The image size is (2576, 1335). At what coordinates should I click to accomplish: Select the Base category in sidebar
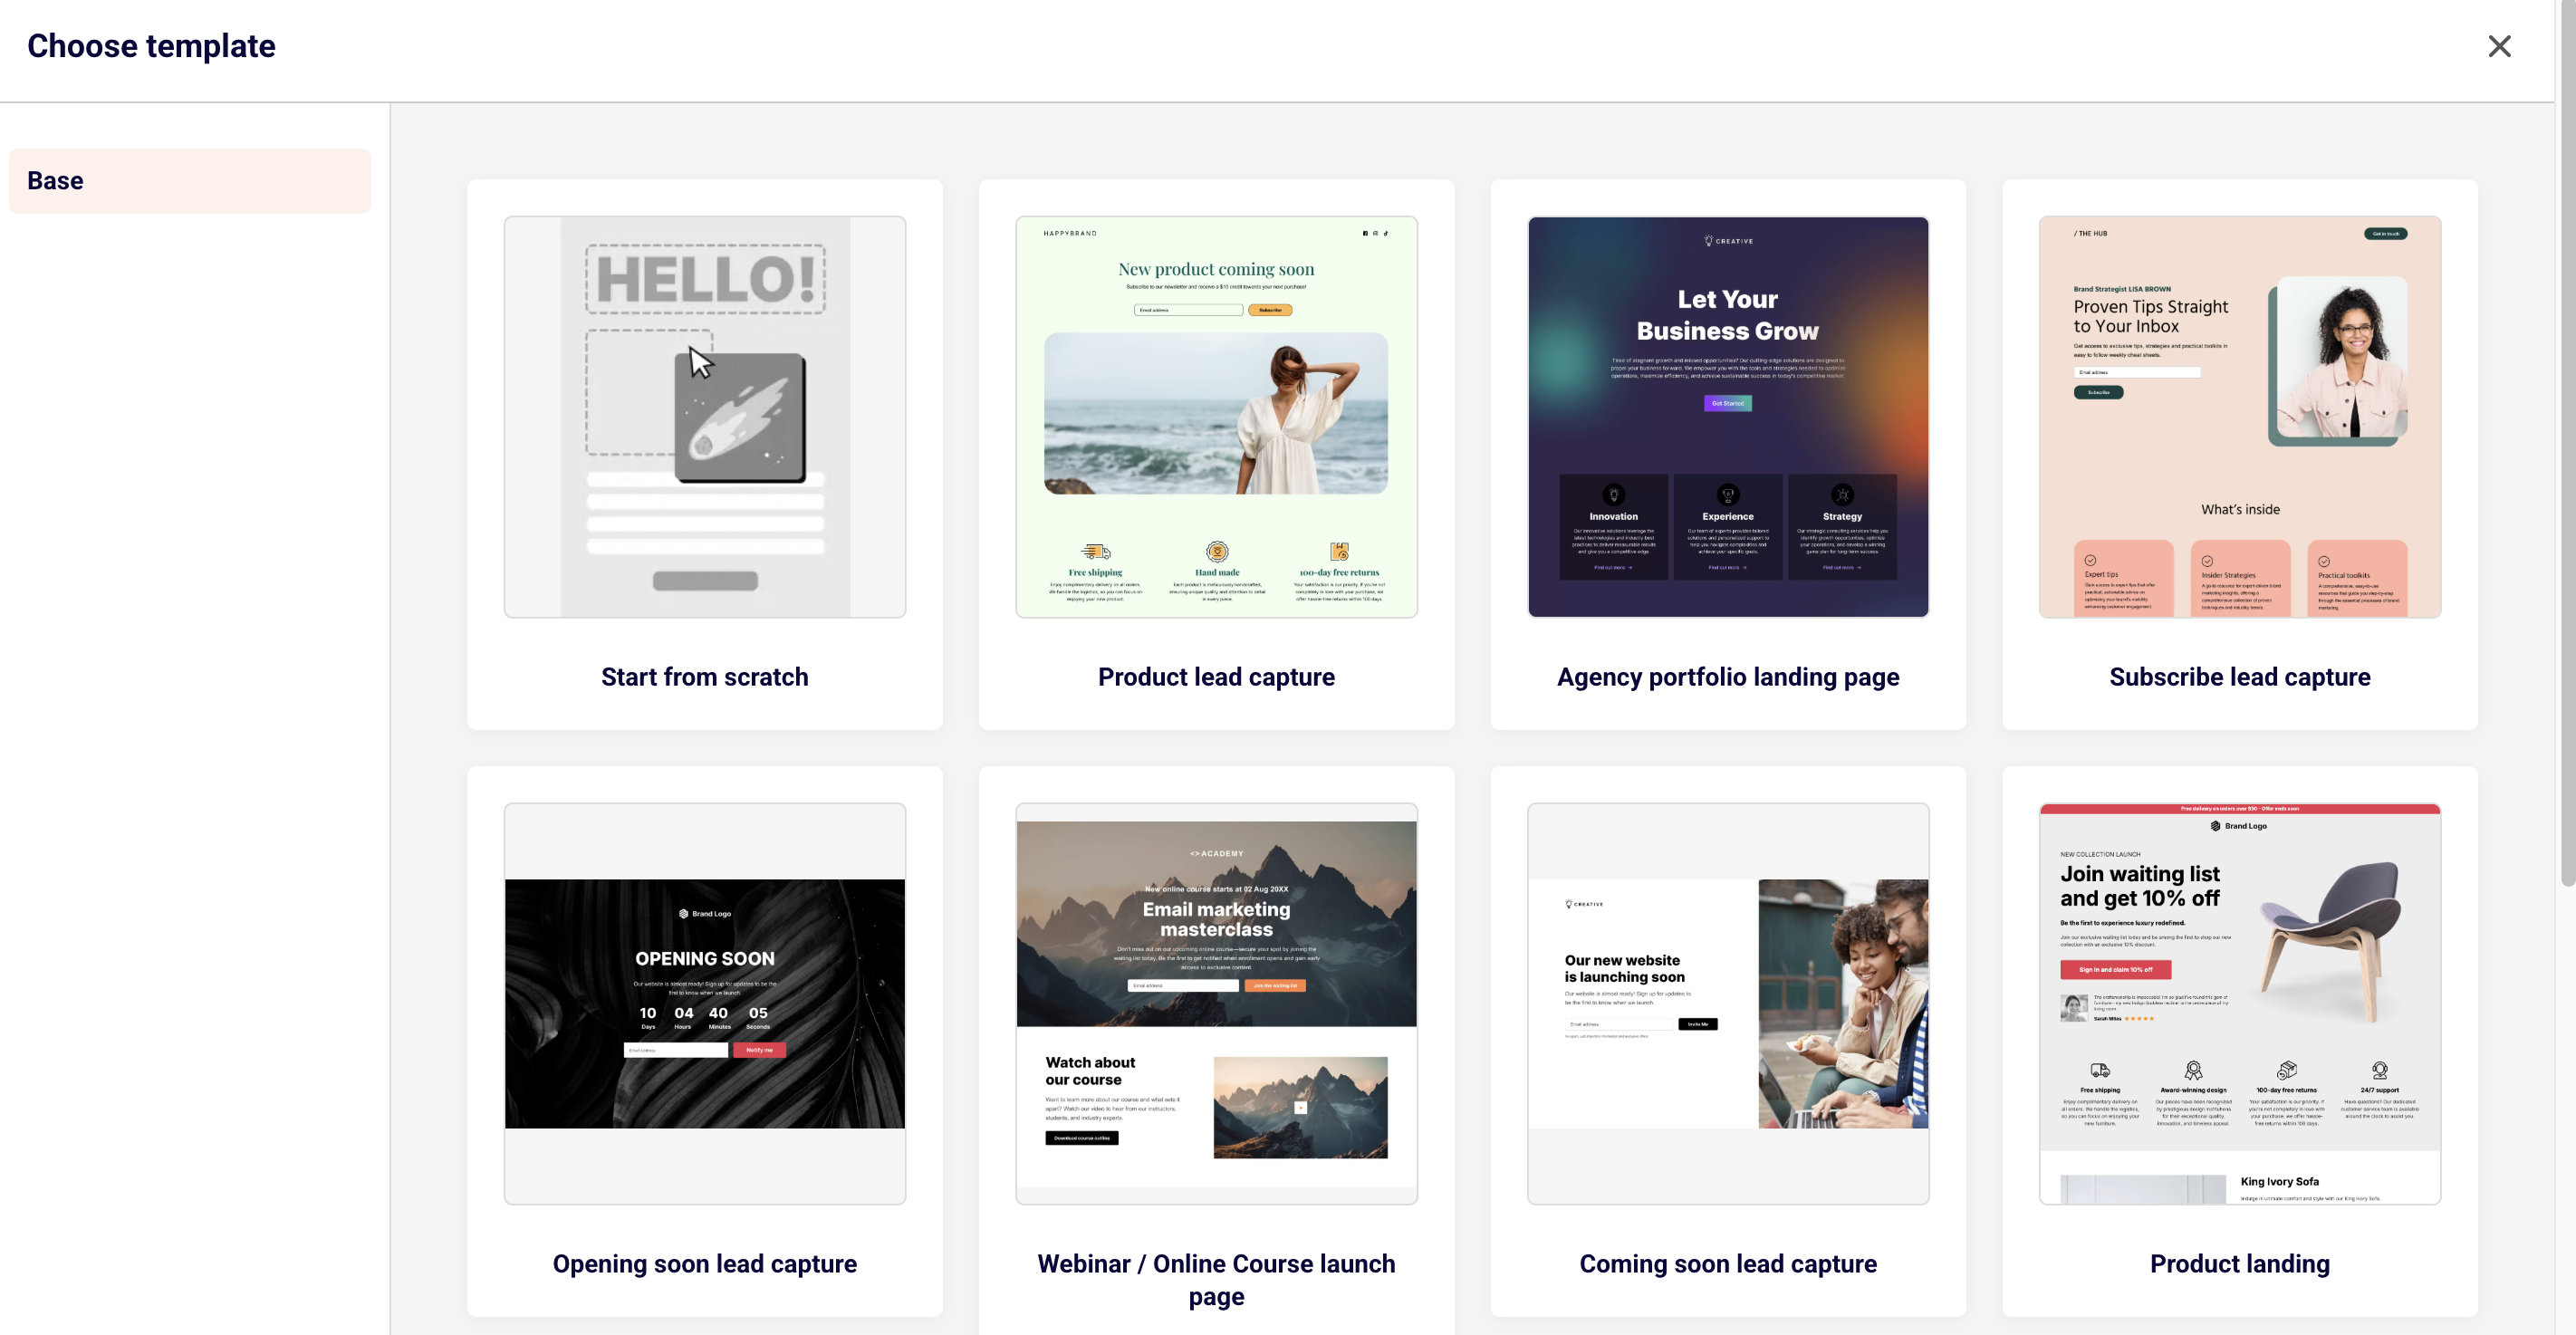pyautogui.click(x=190, y=181)
